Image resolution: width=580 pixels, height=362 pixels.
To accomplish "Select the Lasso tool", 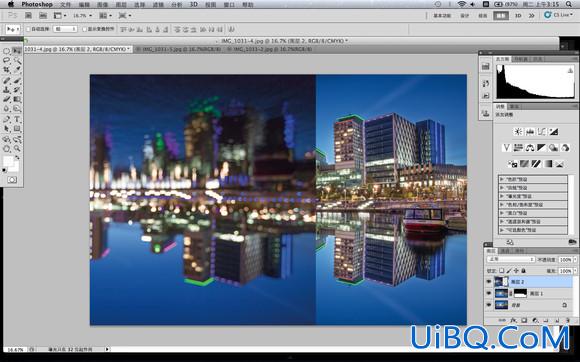I will [x=7, y=60].
